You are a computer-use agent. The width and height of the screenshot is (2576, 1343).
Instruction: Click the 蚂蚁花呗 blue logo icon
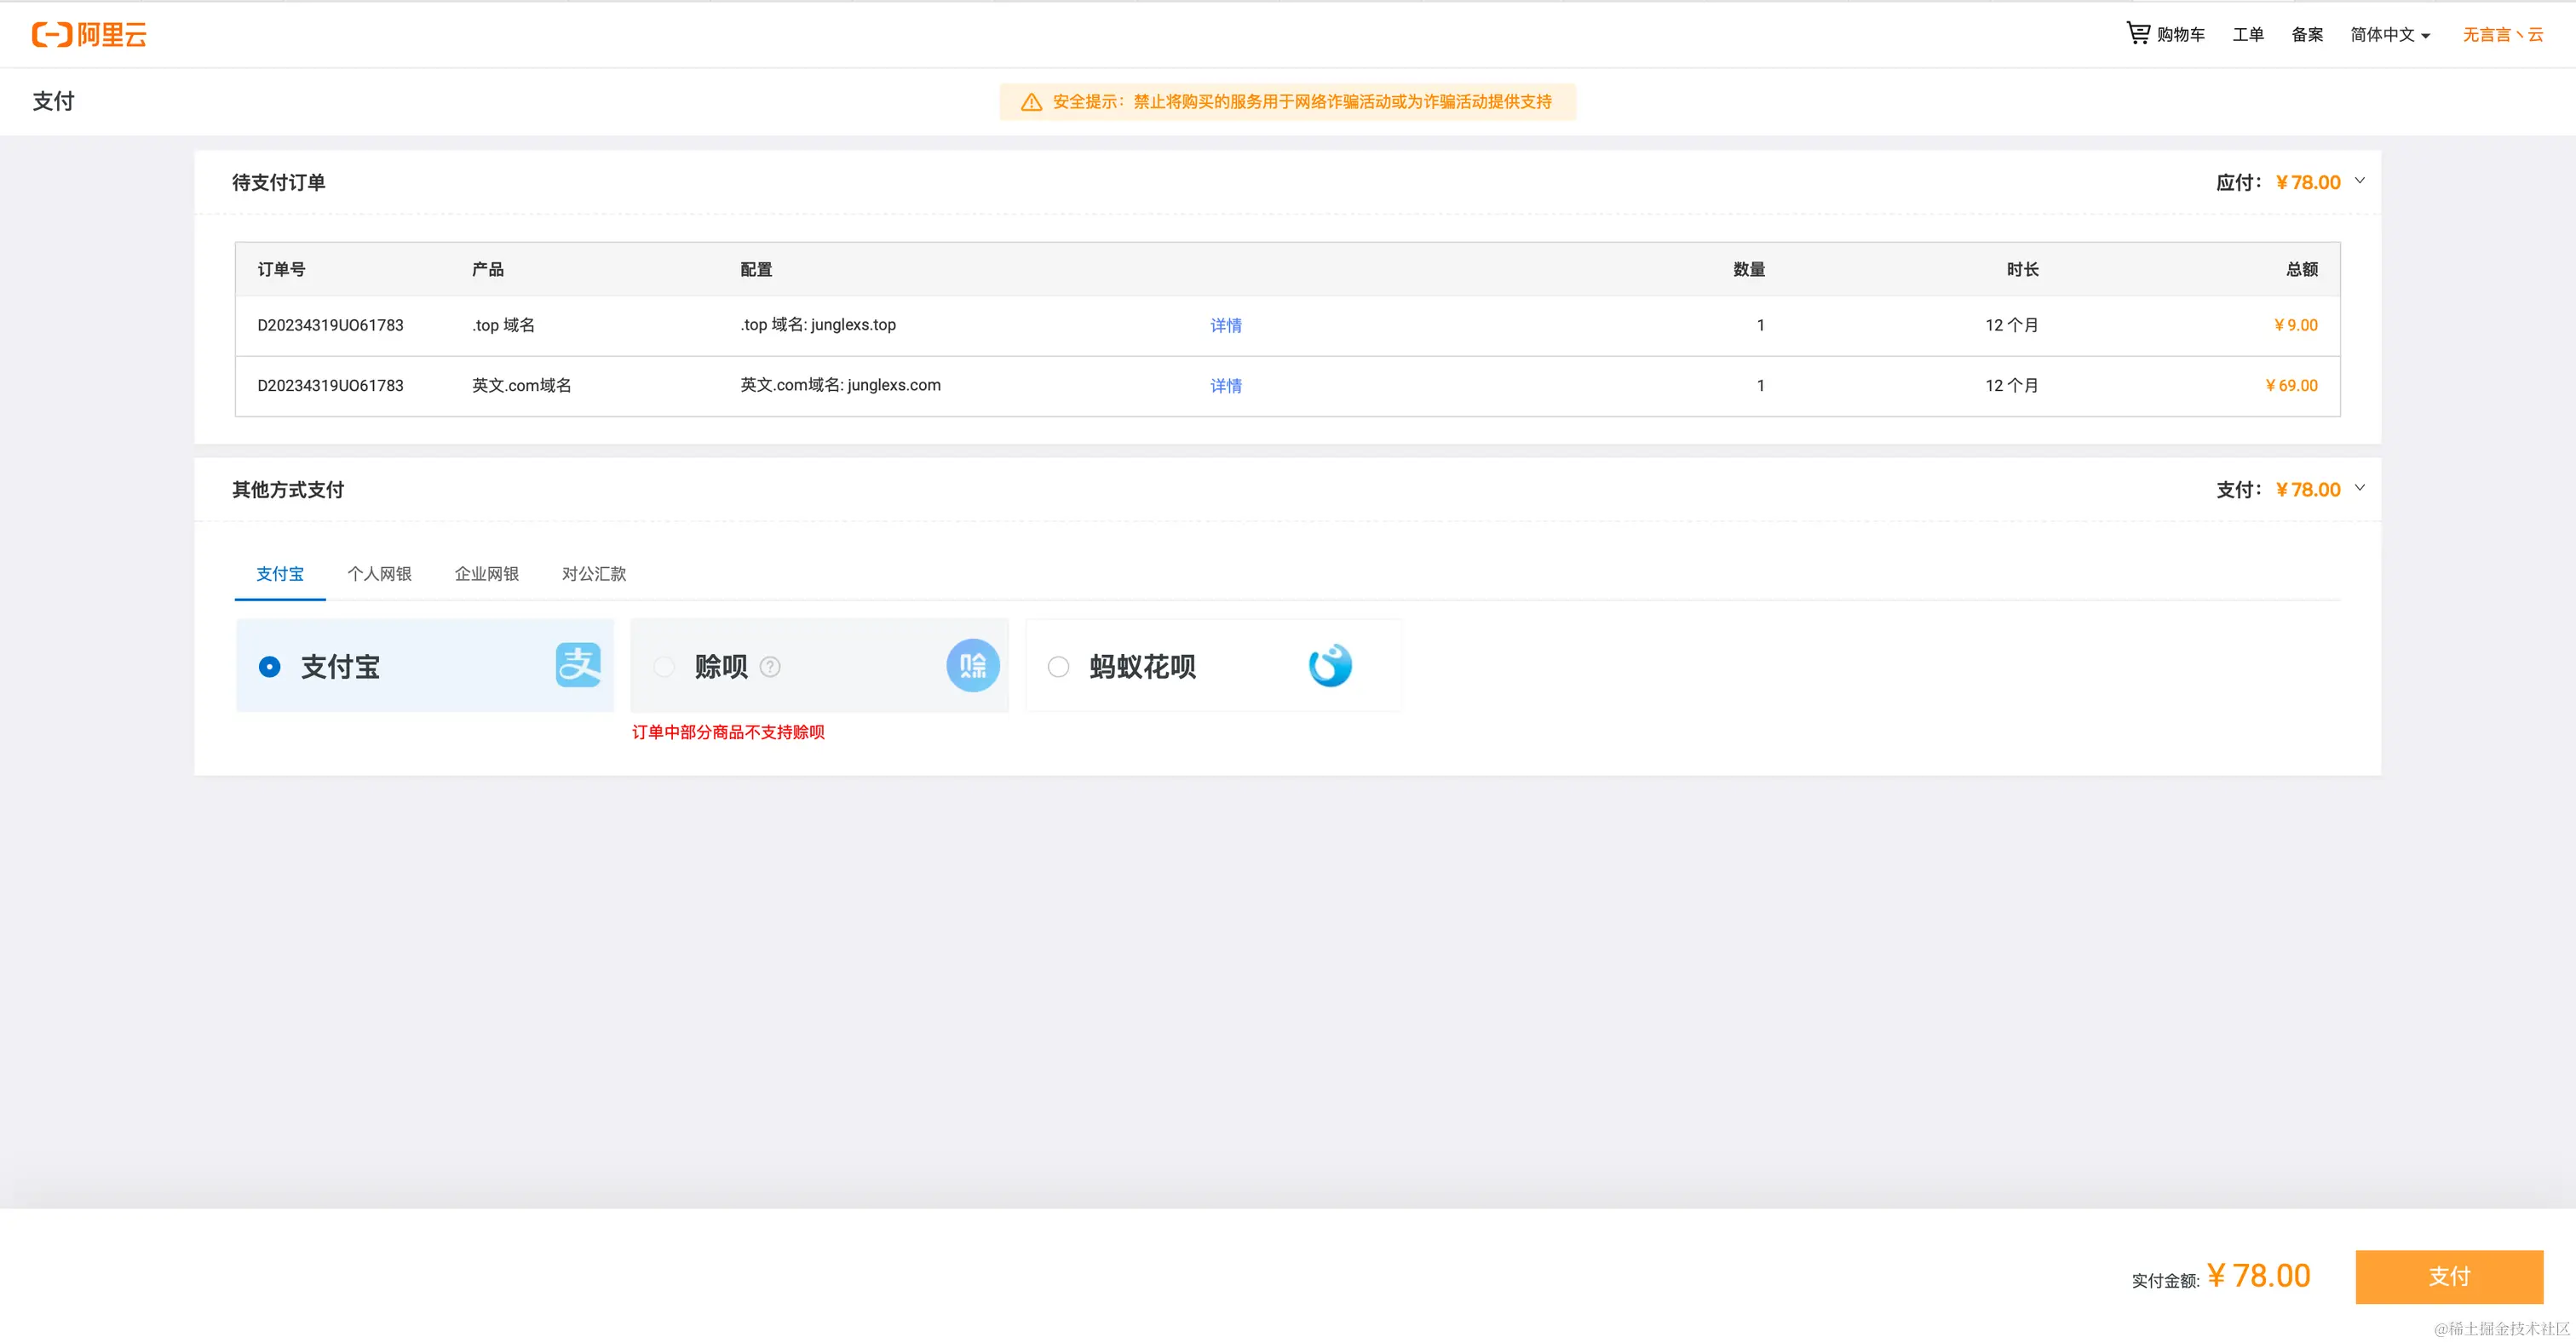tap(1330, 665)
